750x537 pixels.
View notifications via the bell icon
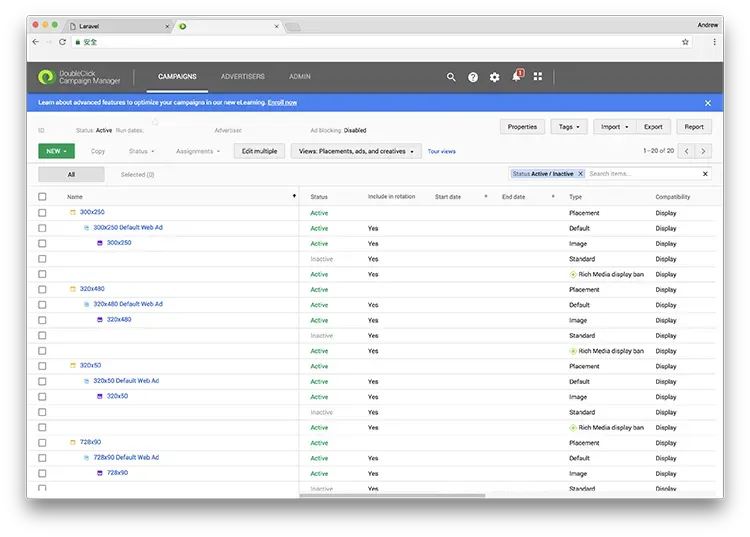517,77
